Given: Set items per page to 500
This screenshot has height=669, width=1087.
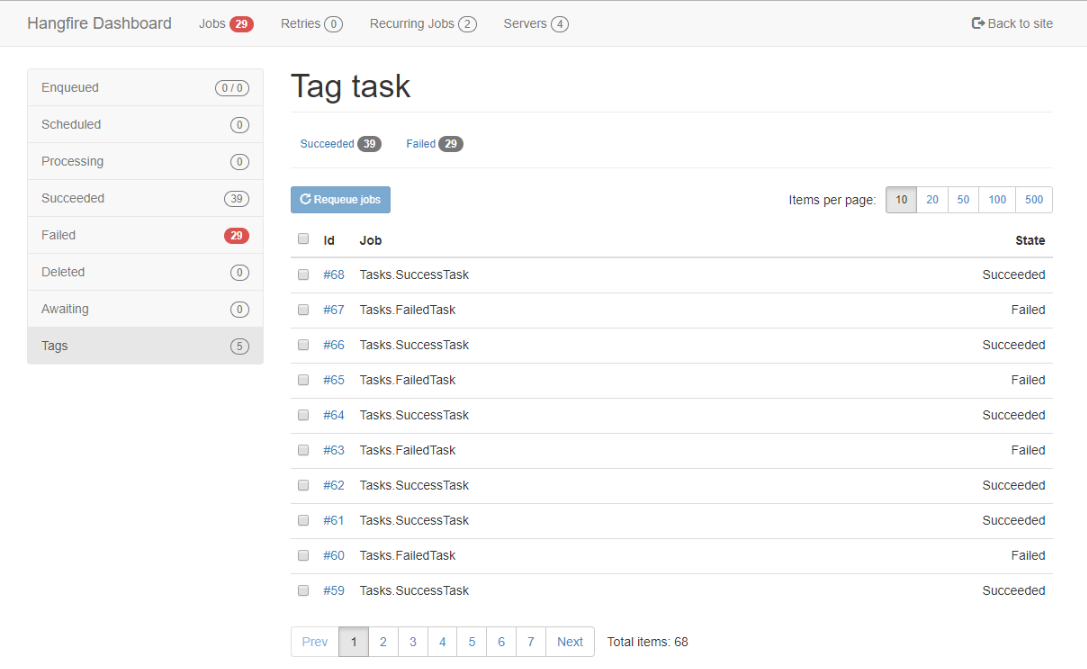Looking at the screenshot, I should (1034, 200).
